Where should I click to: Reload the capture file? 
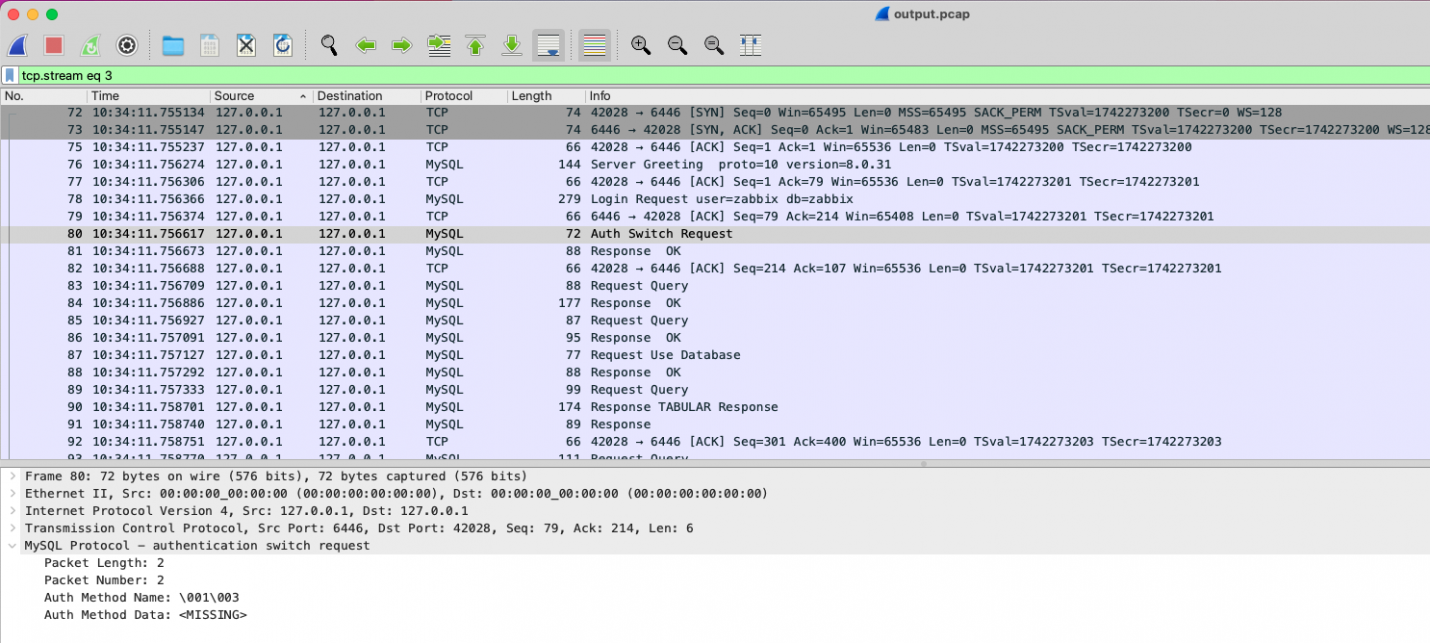283,45
